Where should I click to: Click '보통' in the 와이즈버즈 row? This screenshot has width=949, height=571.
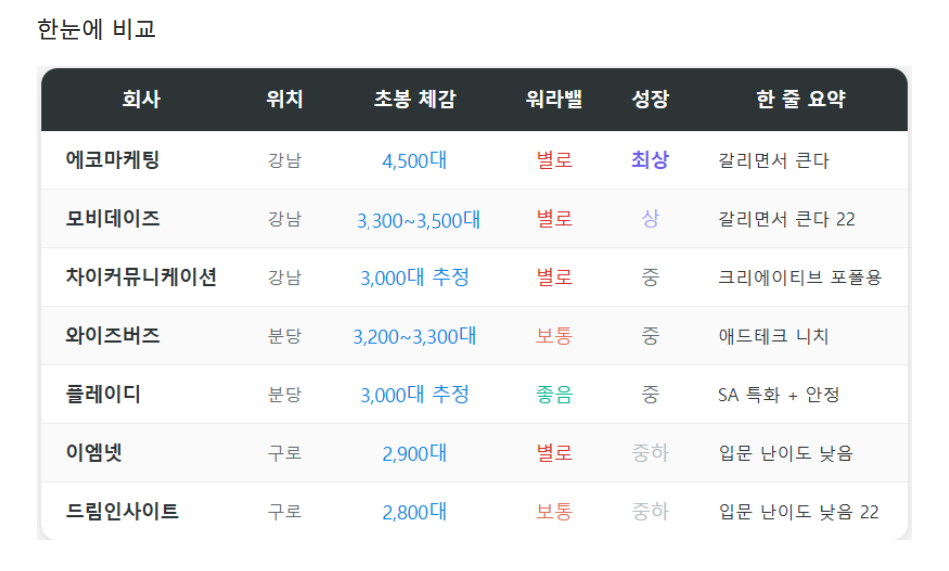[554, 335]
